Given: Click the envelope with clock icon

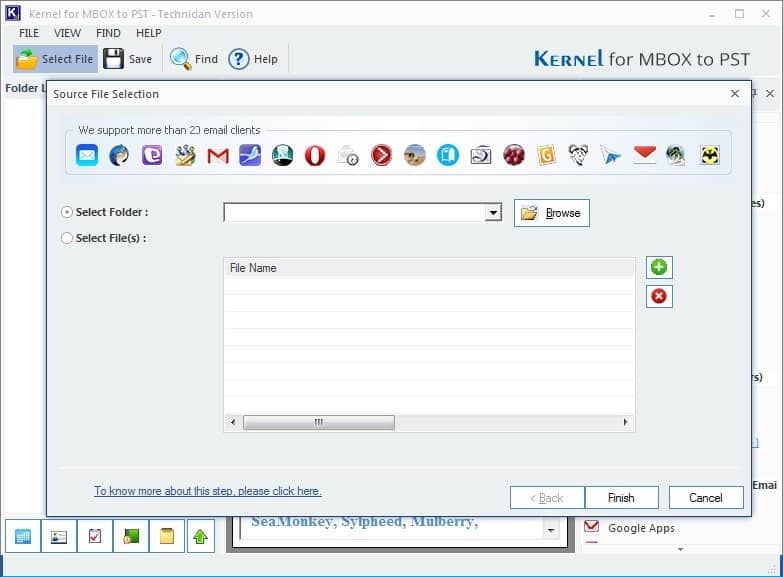Looking at the screenshot, I should [x=348, y=156].
